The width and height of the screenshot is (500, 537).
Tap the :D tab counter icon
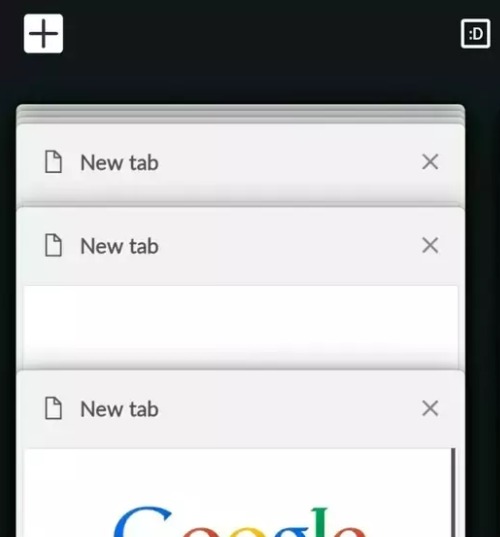(x=475, y=34)
